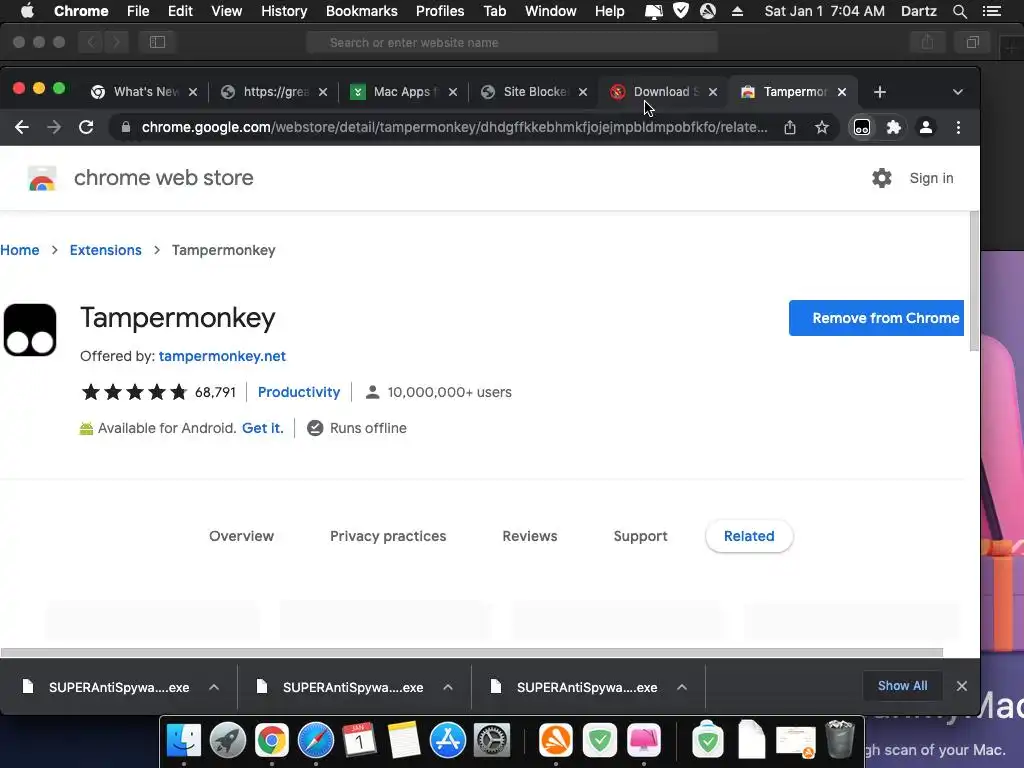Close the downloads bar
Screen dimensions: 1024x768
[961, 686]
